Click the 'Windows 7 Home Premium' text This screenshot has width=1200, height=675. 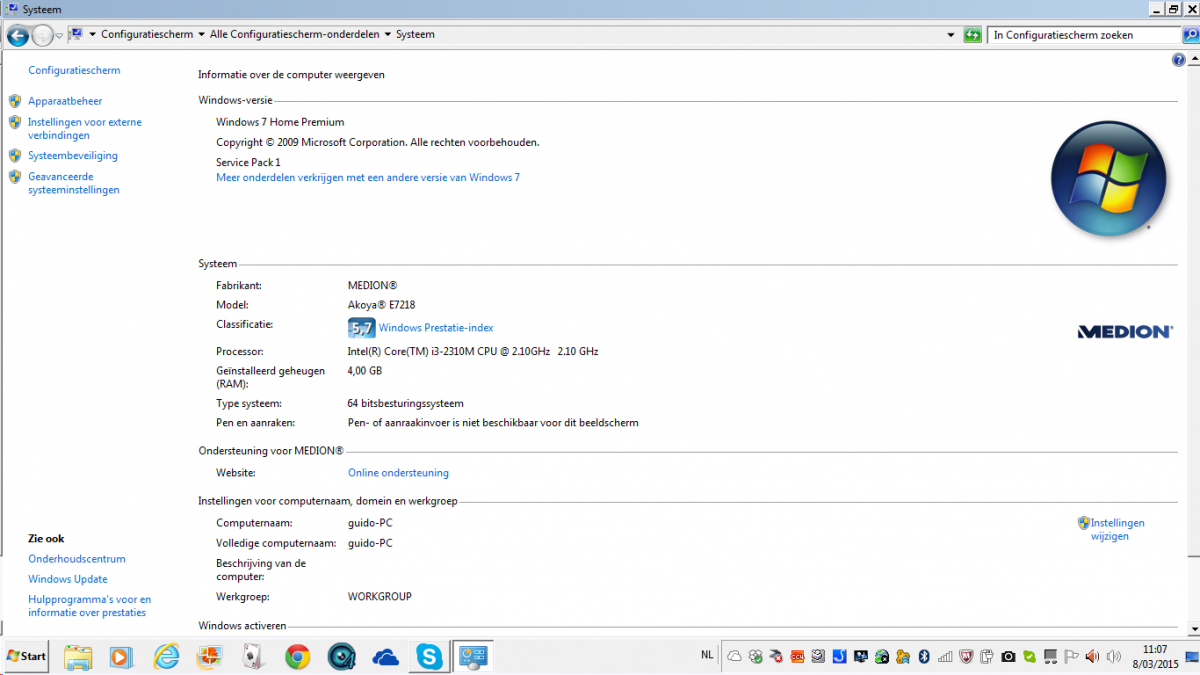(280, 122)
